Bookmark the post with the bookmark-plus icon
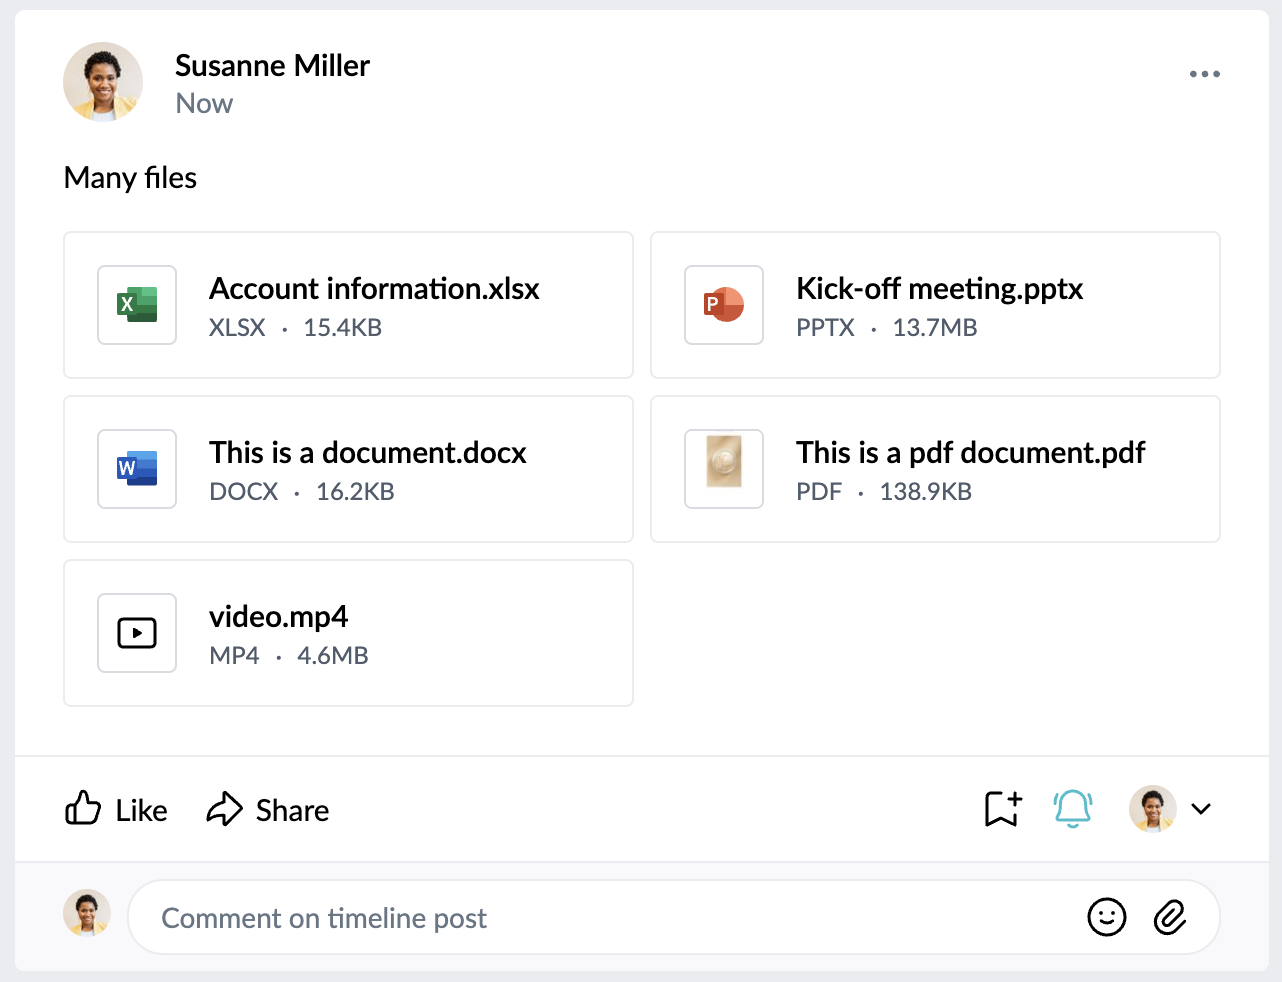The image size is (1282, 982). pos(1003,809)
